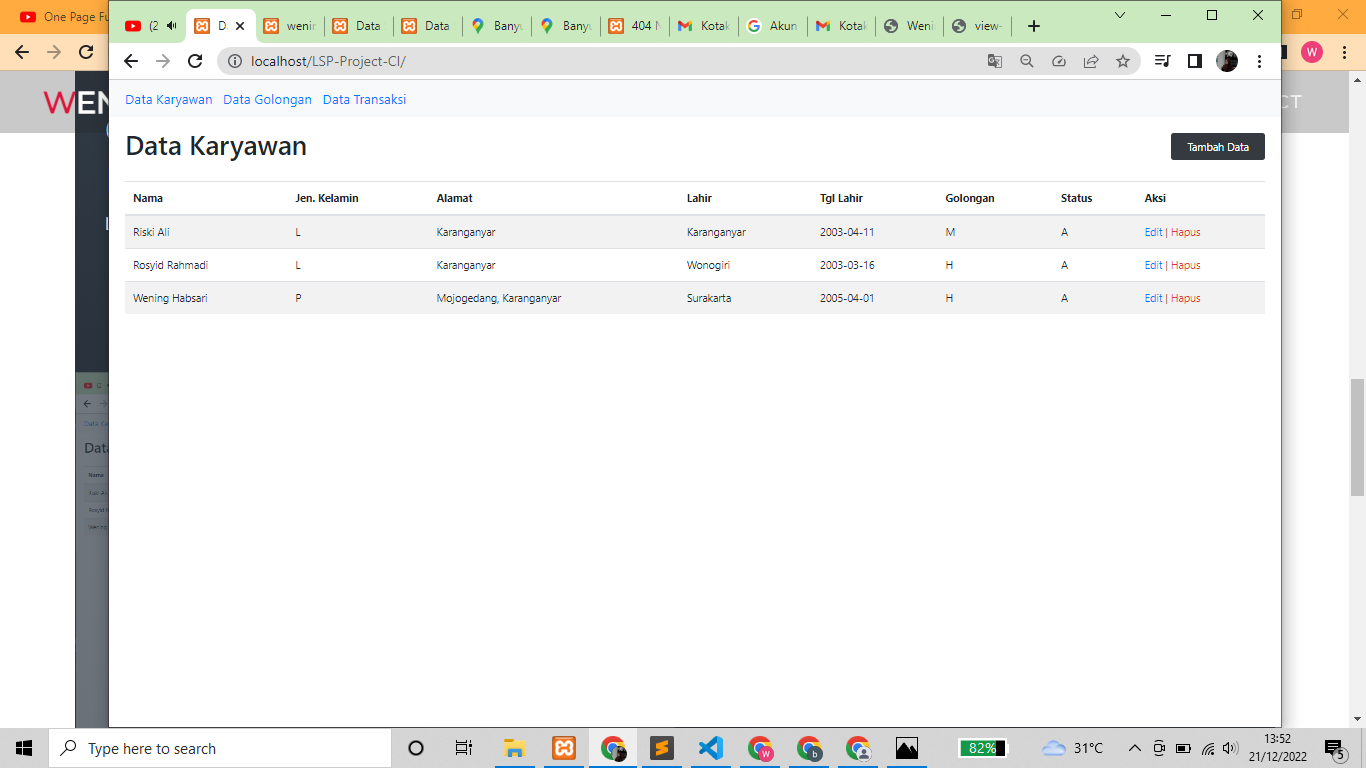Open the Chrome three-dot menu
Viewport: 1366px width, 768px height.
tap(1259, 61)
